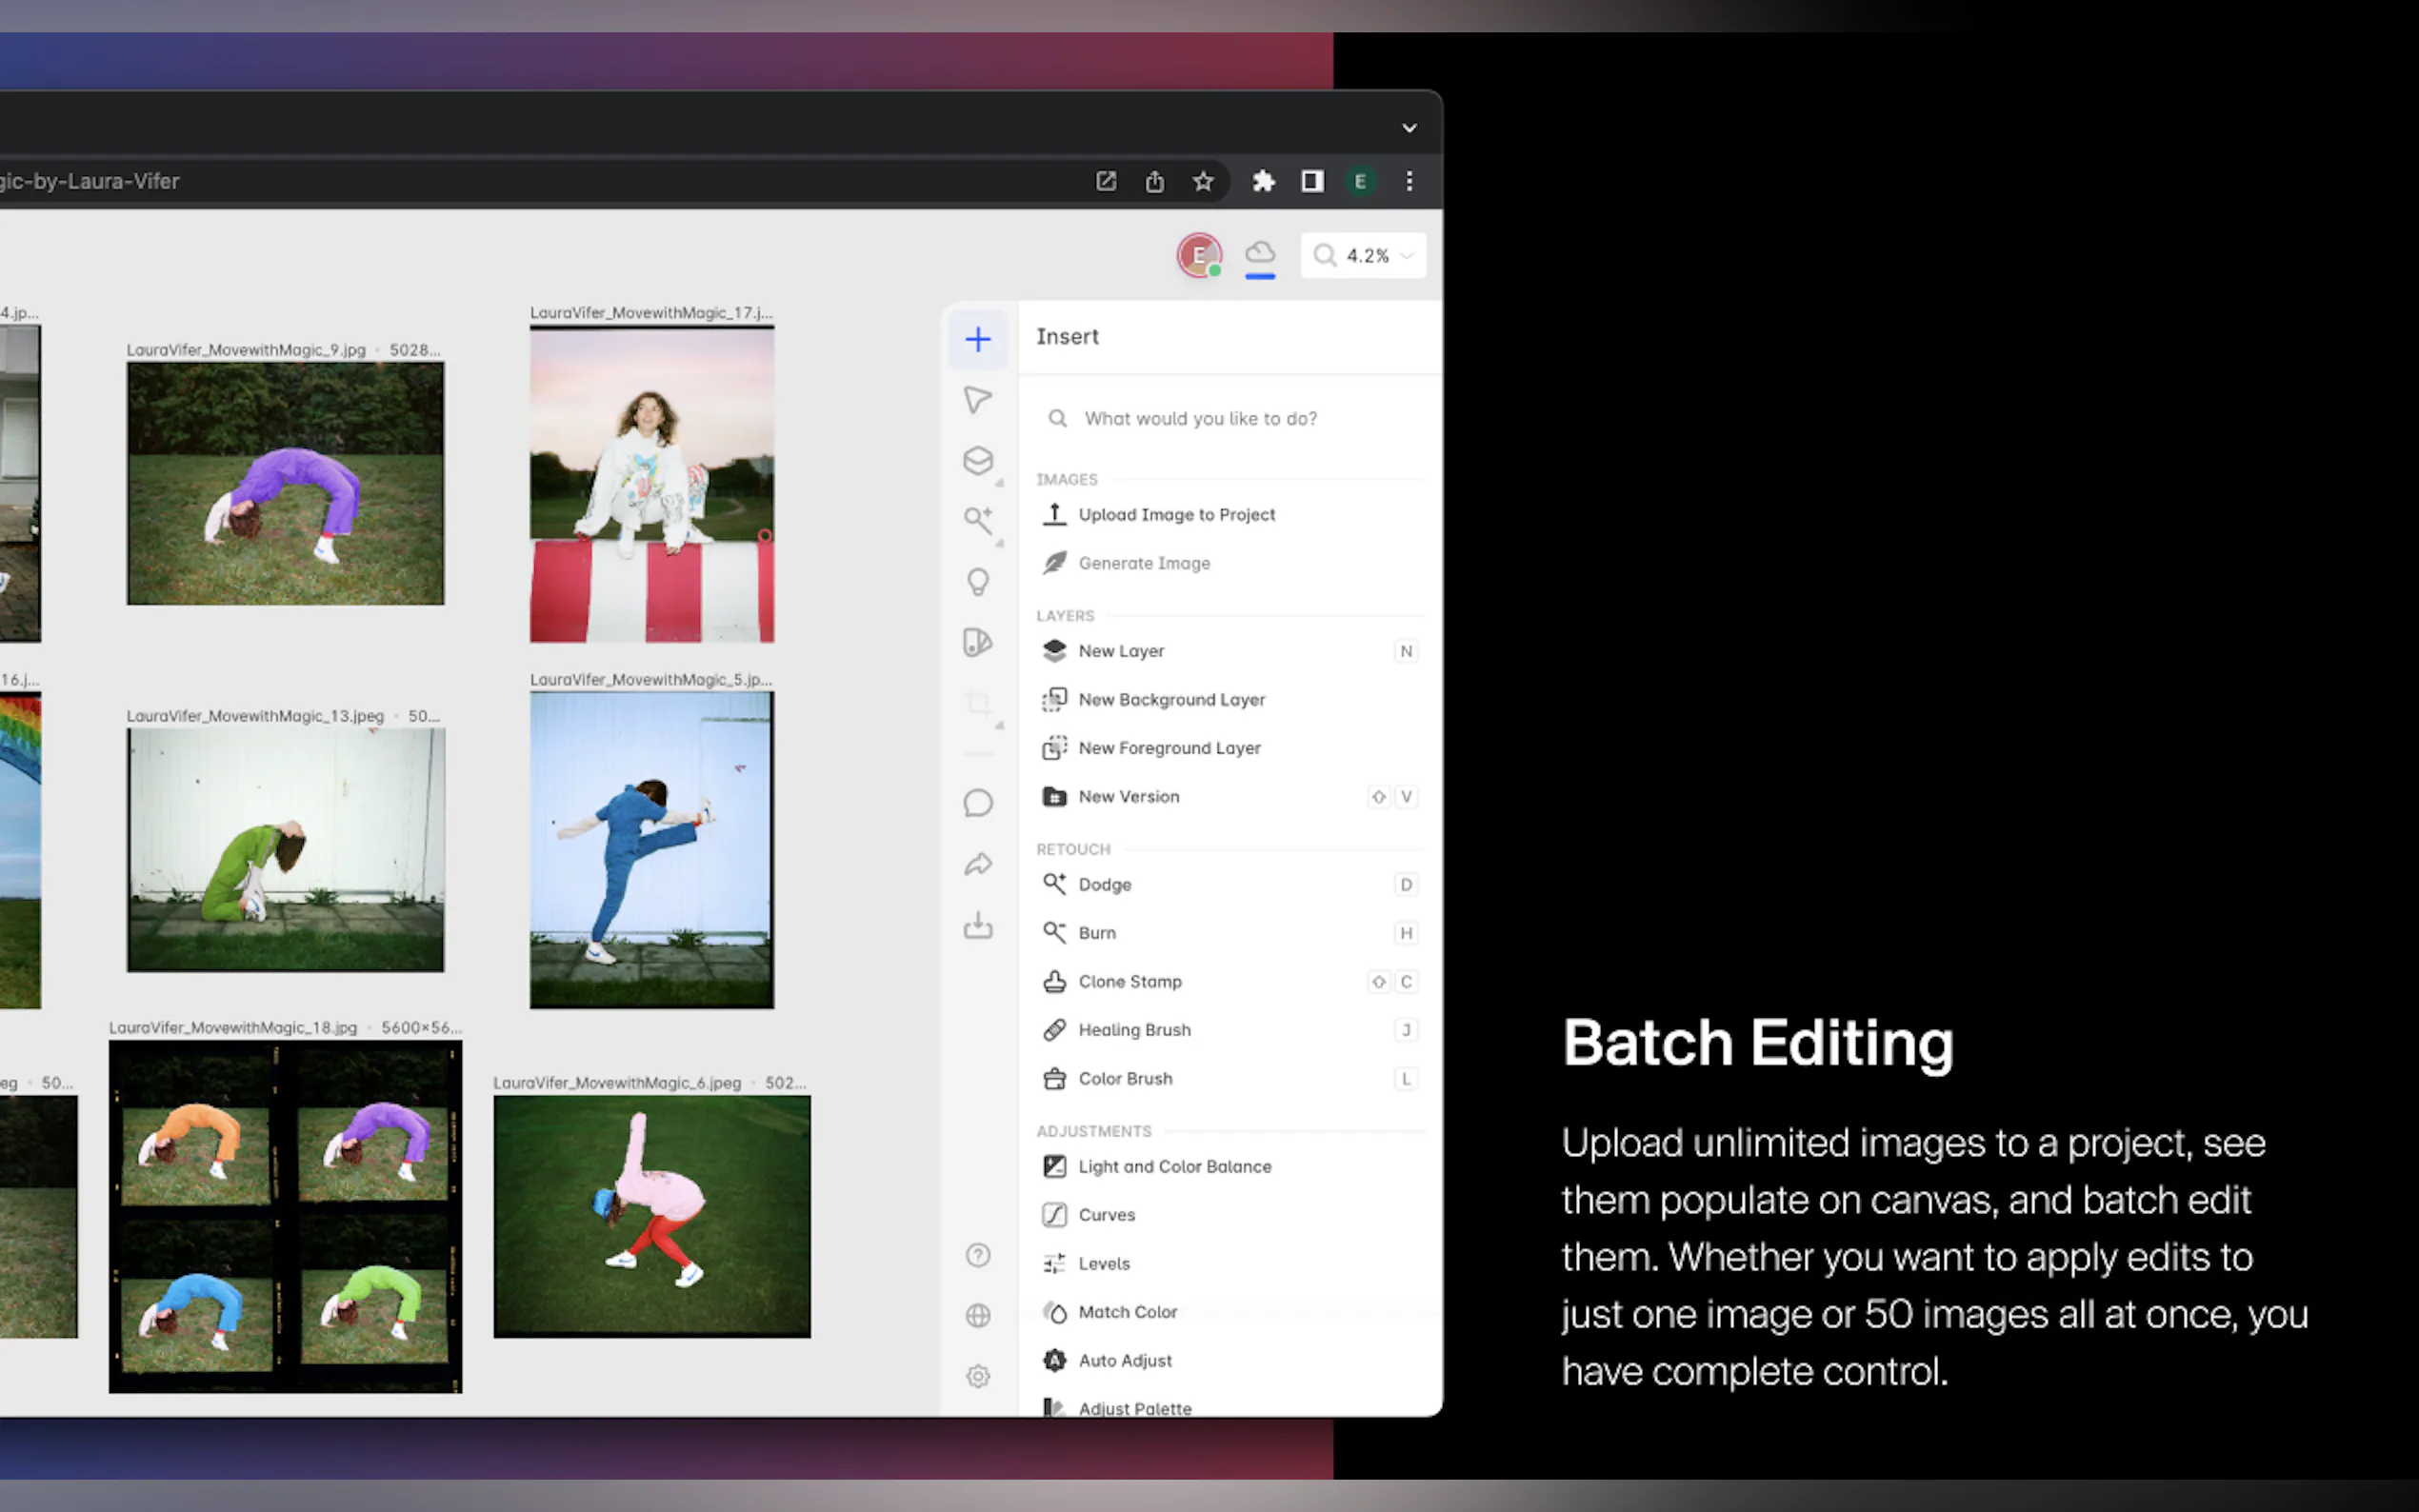Click the share icon in the sidebar
This screenshot has width=2419, height=1512.
[977, 864]
